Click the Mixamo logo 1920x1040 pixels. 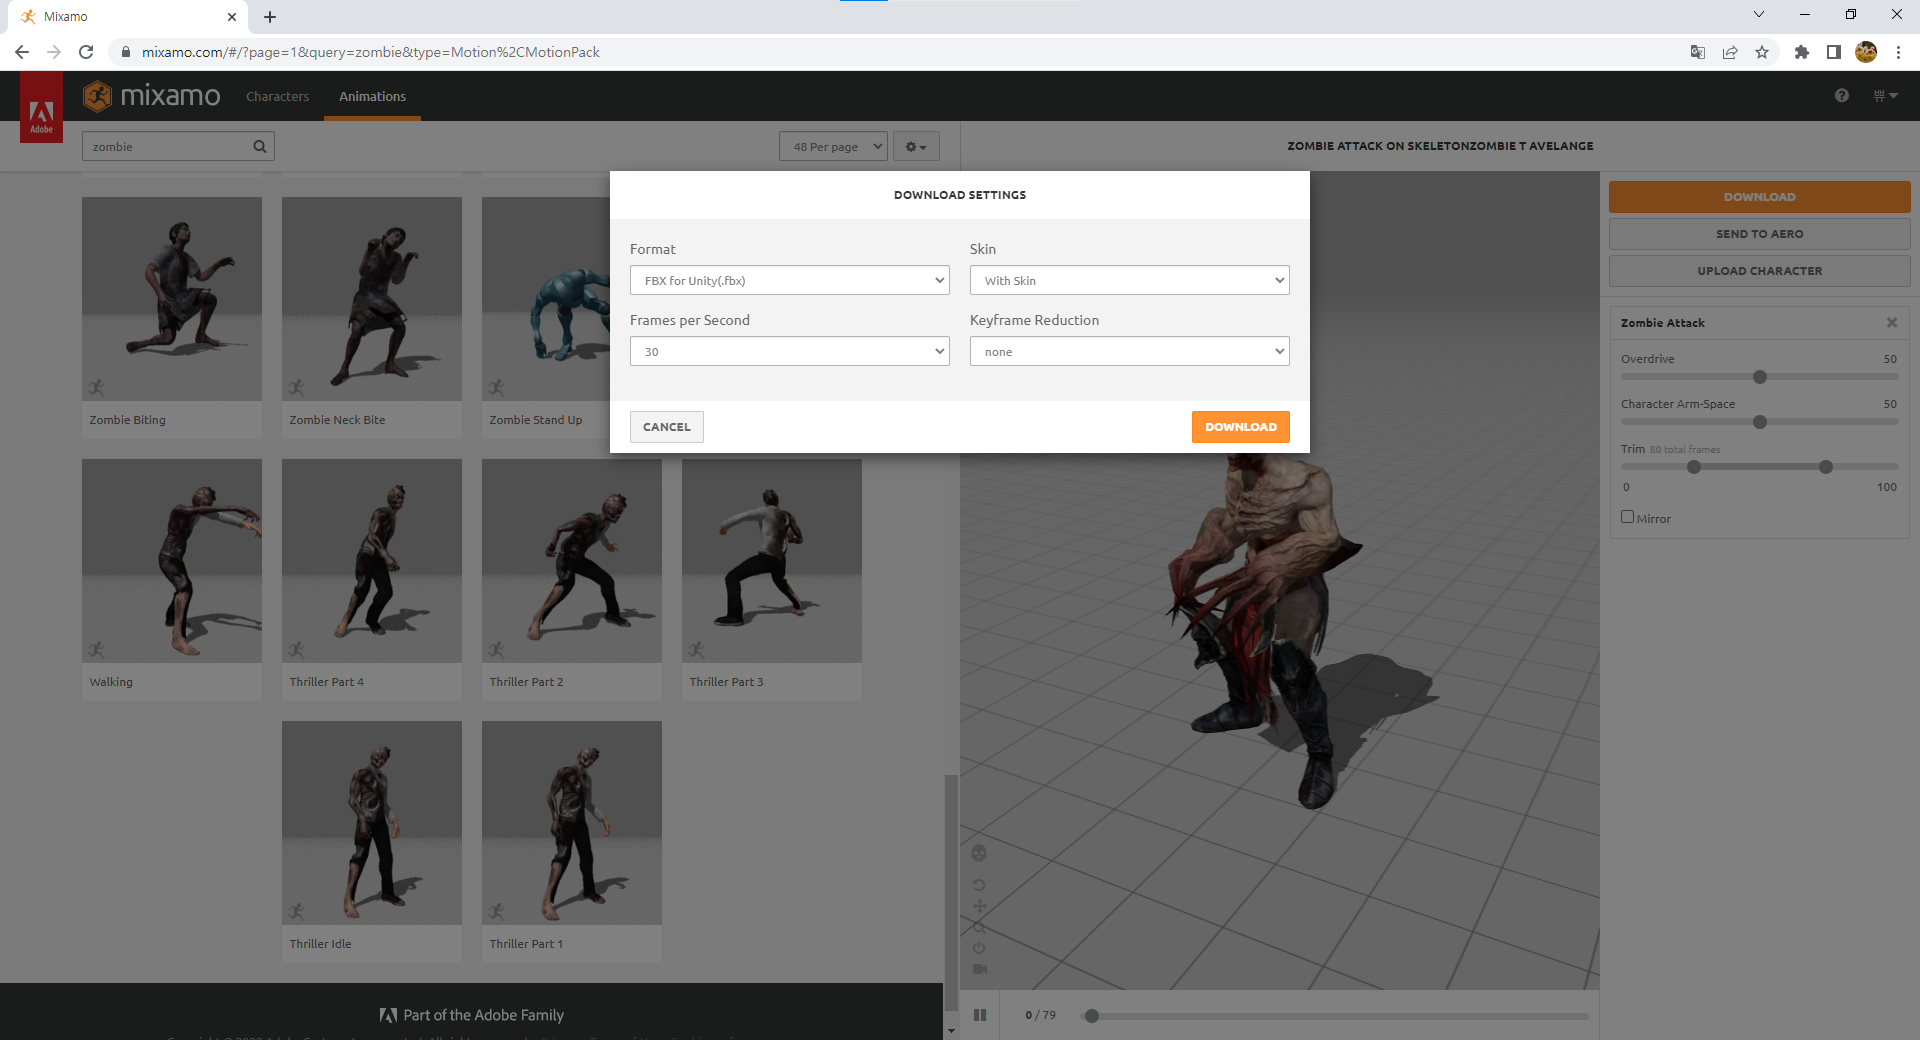pyautogui.click(x=152, y=96)
